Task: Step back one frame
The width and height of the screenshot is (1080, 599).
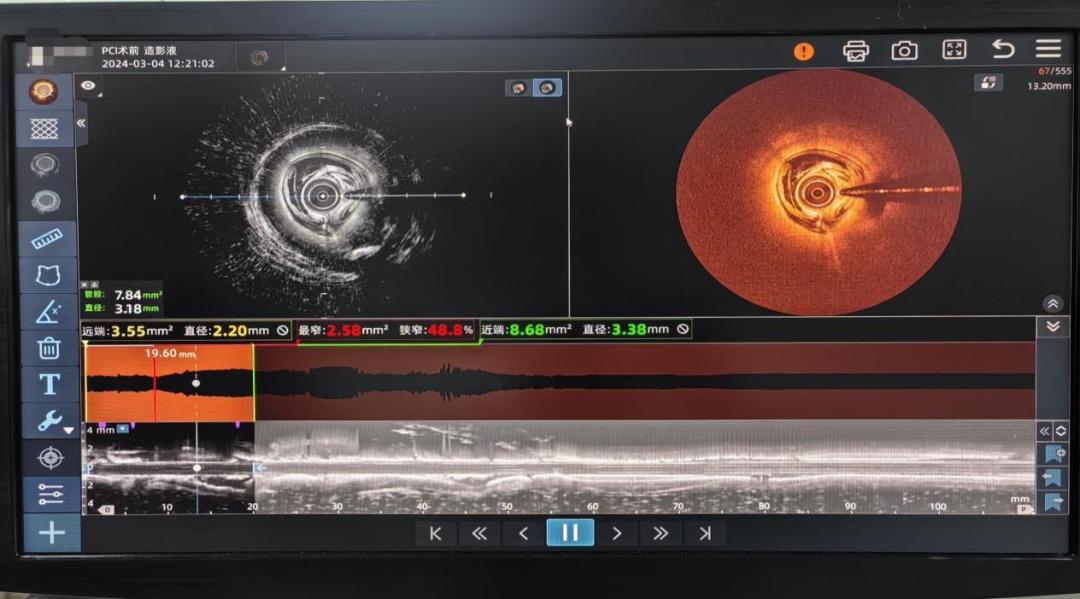Action: [x=523, y=533]
